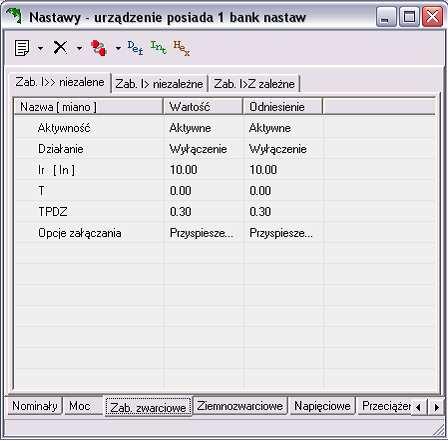Viewport: 448px width, 441px height.
Task: Minimize the Nastawy window
Action: click(386, 17)
